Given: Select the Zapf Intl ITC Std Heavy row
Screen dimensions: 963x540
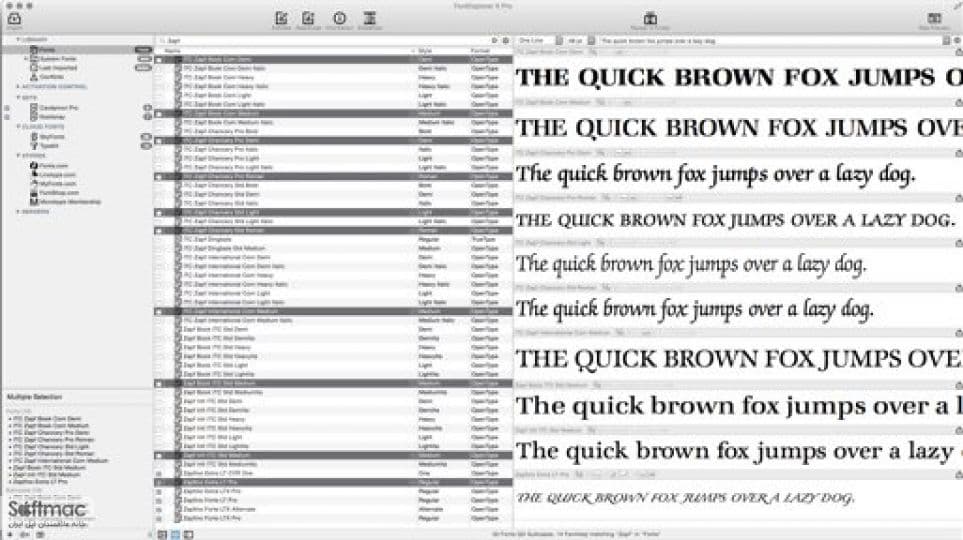Looking at the screenshot, I should pyautogui.click(x=333, y=420).
